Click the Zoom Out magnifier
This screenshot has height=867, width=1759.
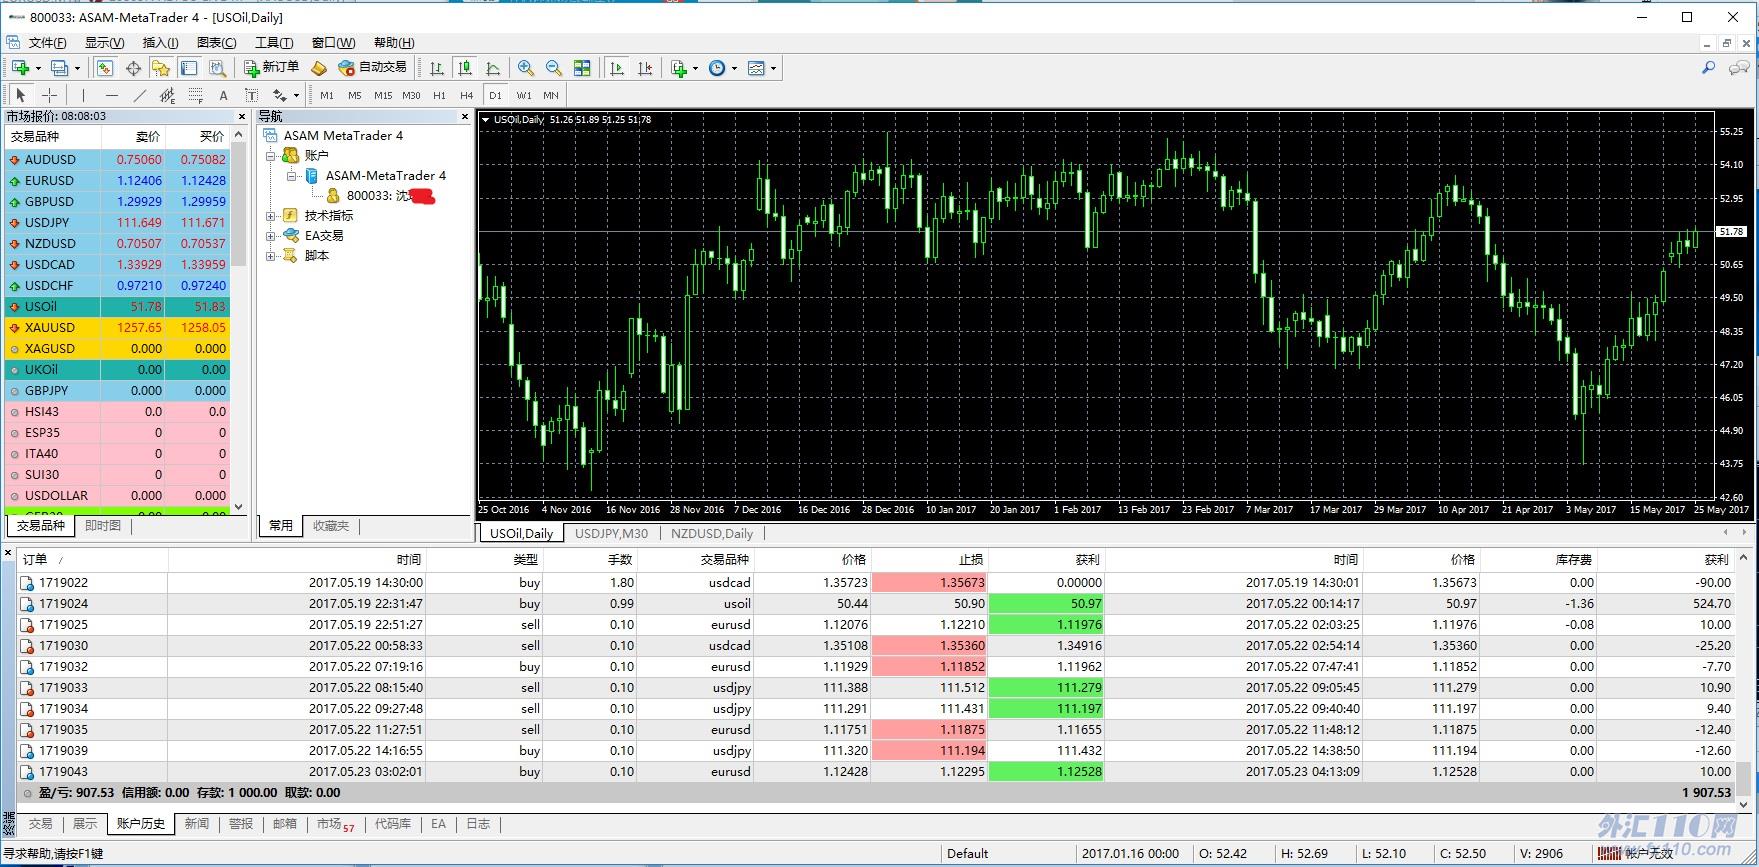pos(553,68)
